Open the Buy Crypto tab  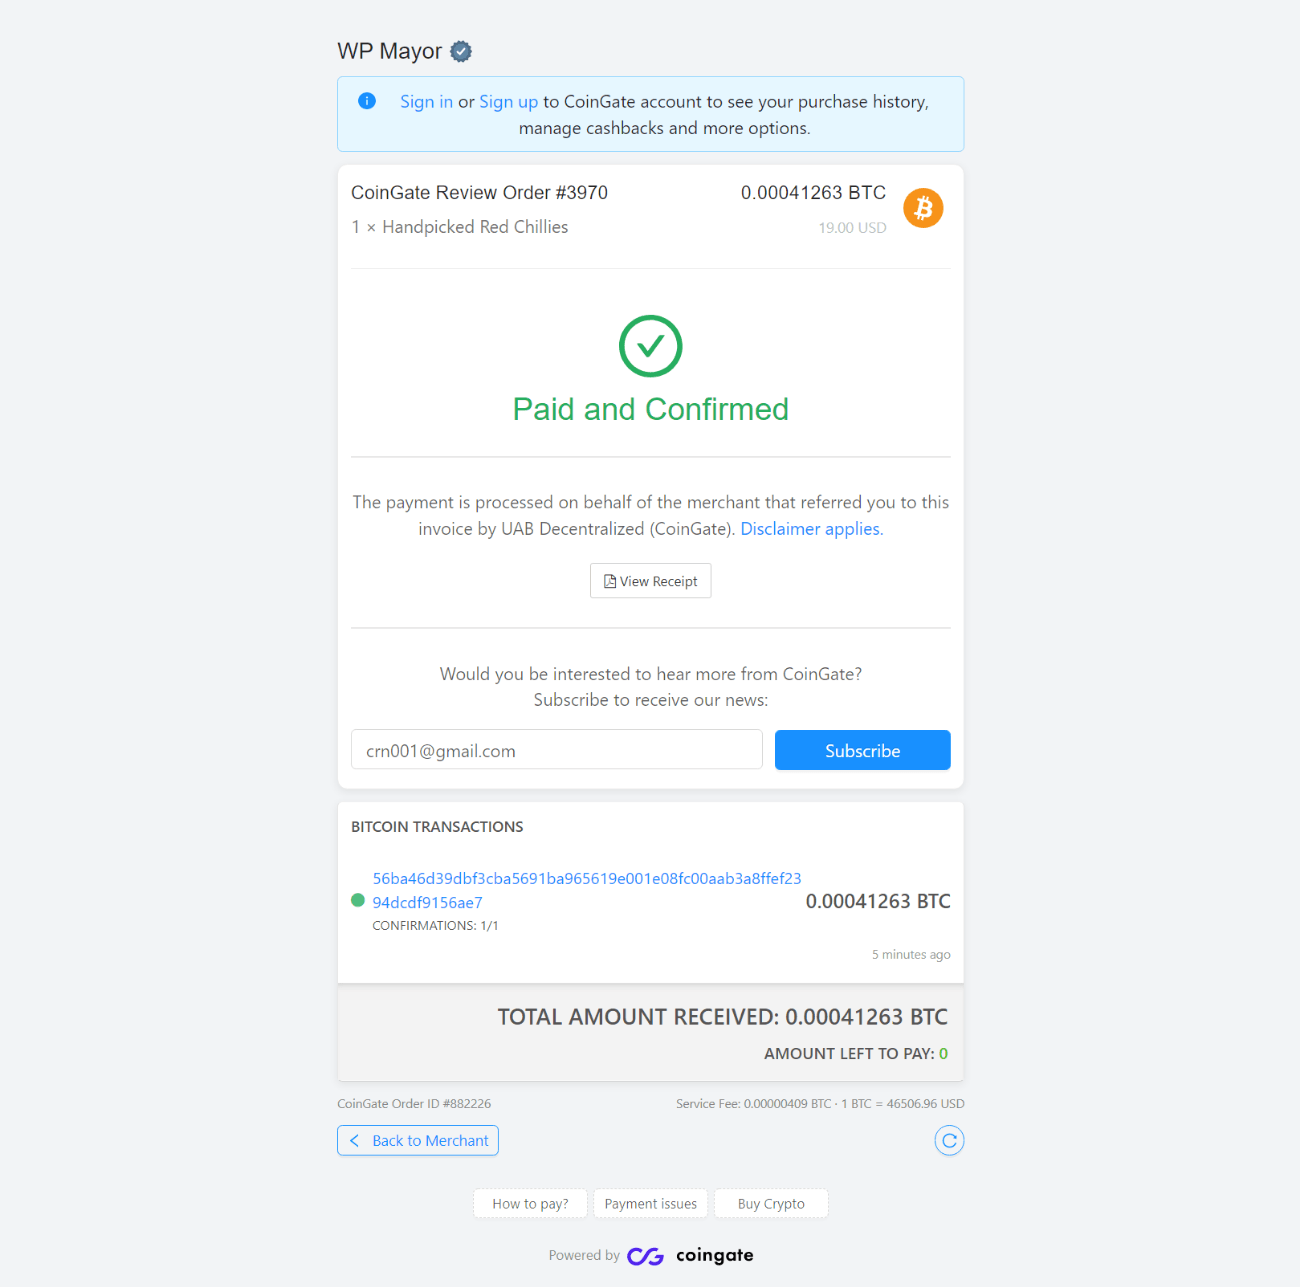tap(771, 1204)
